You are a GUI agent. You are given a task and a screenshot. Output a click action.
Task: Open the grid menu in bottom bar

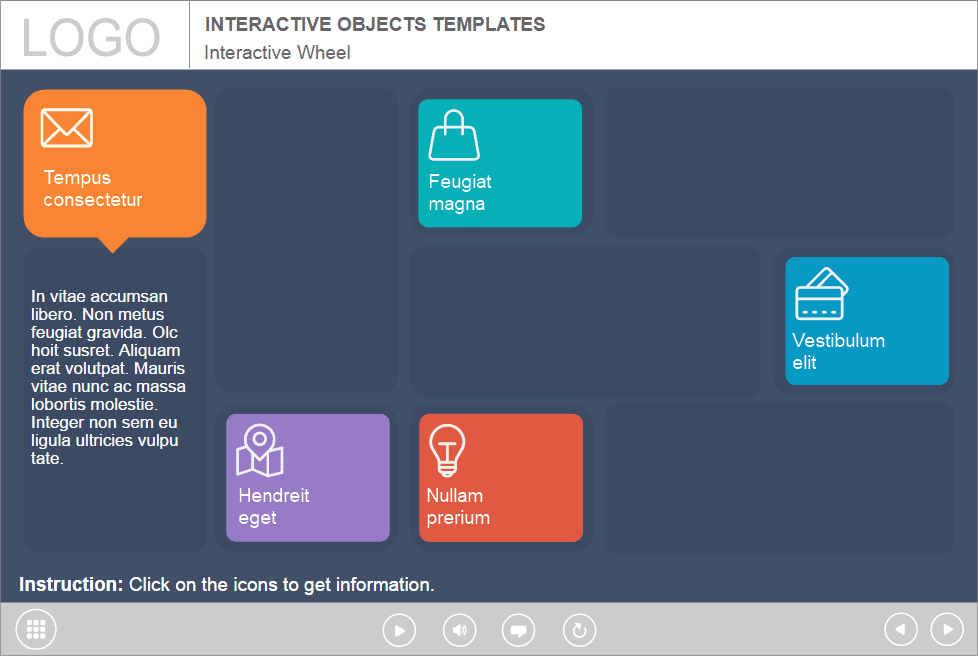tap(36, 629)
